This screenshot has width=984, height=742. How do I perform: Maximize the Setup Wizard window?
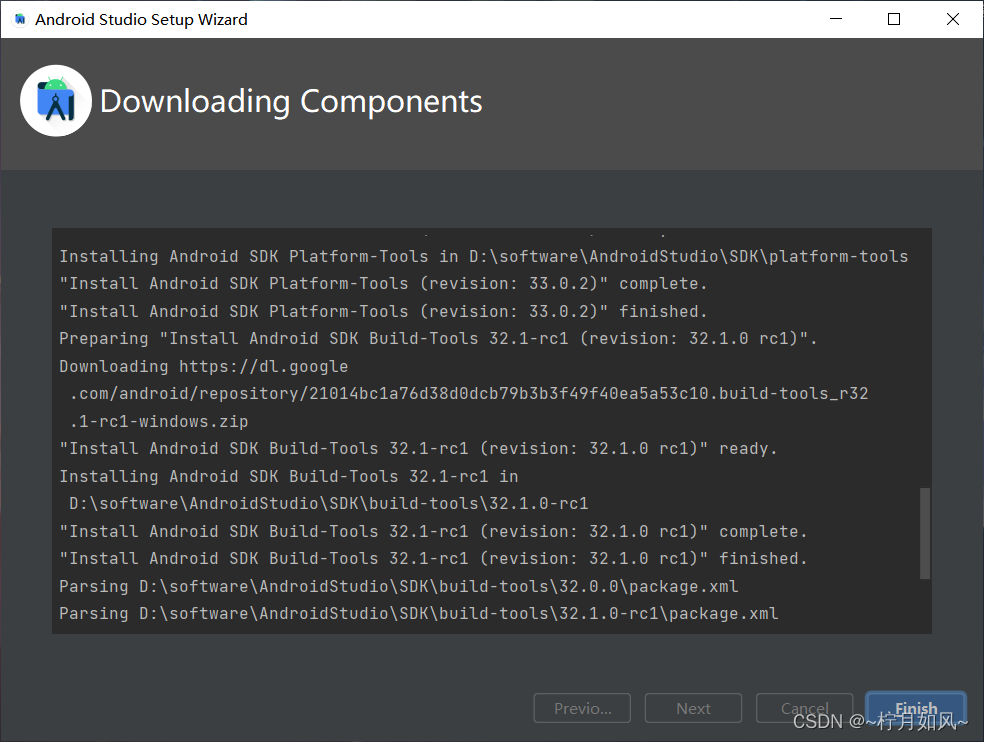894,19
